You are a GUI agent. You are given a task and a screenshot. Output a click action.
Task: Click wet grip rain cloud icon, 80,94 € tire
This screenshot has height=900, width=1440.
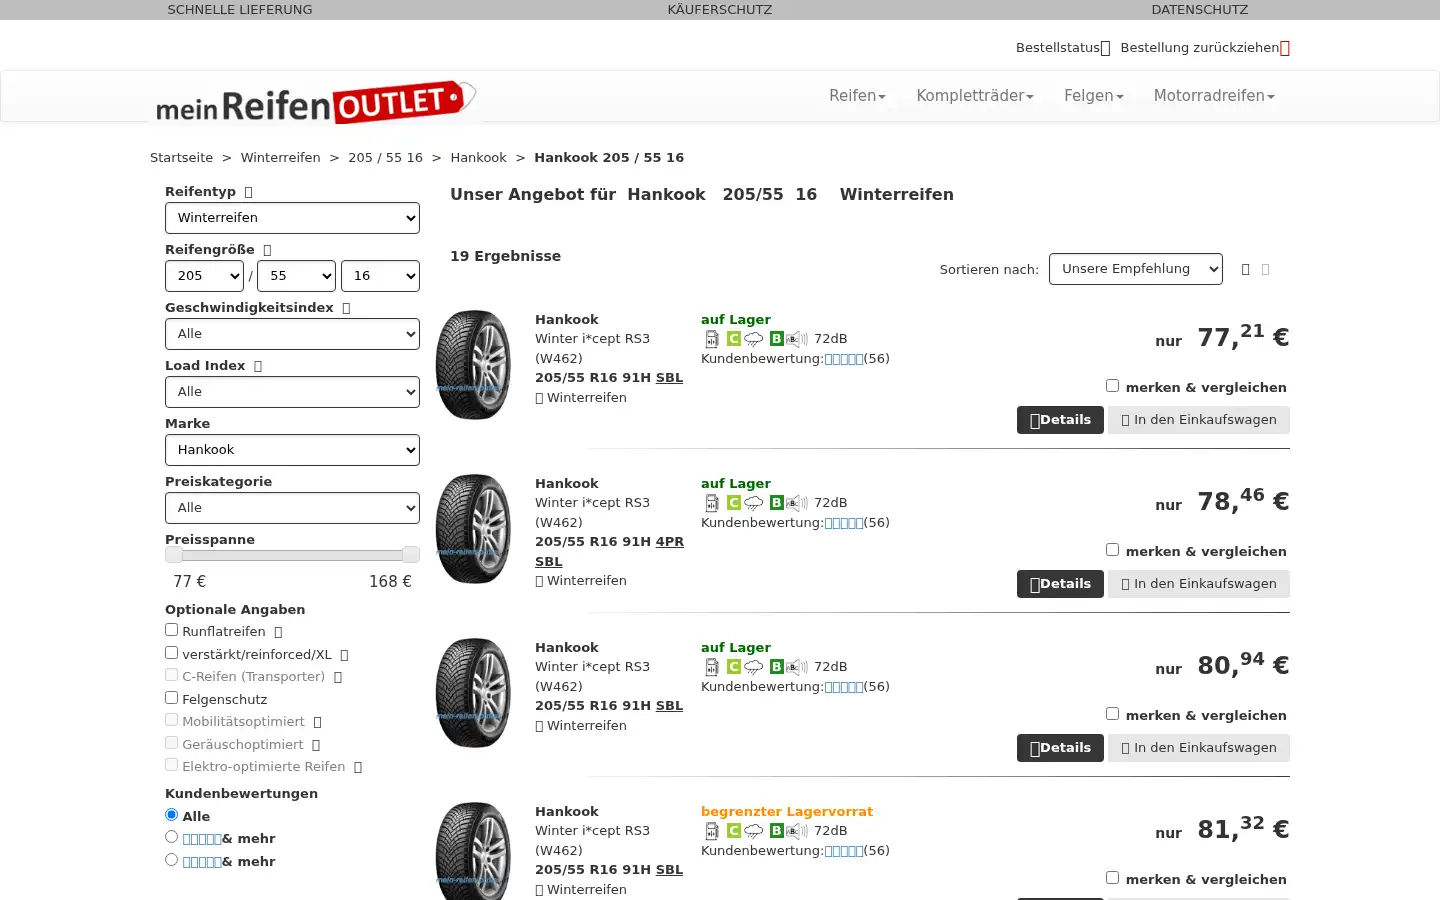[754, 667]
